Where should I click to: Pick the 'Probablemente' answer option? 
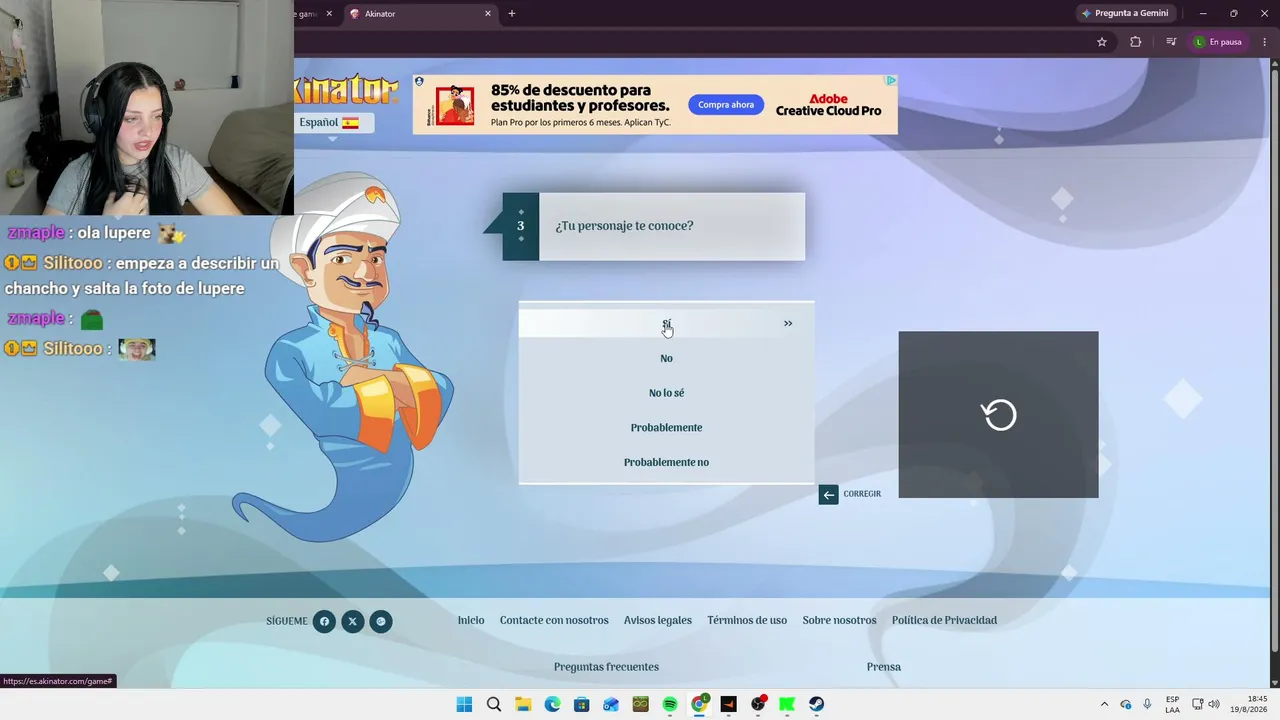(x=666, y=428)
